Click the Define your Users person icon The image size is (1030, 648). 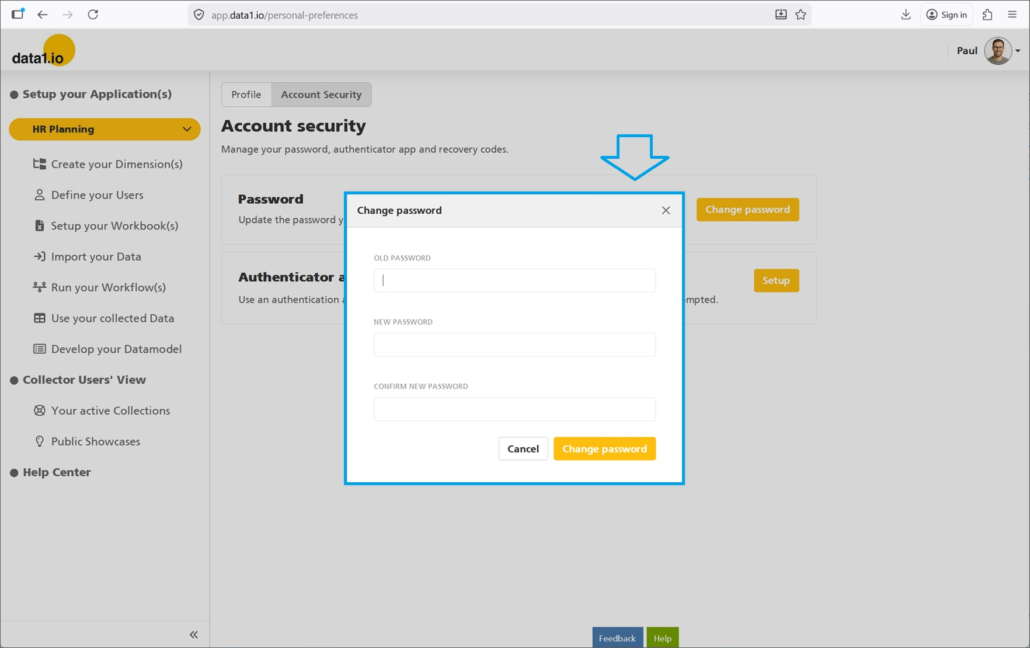point(40,195)
